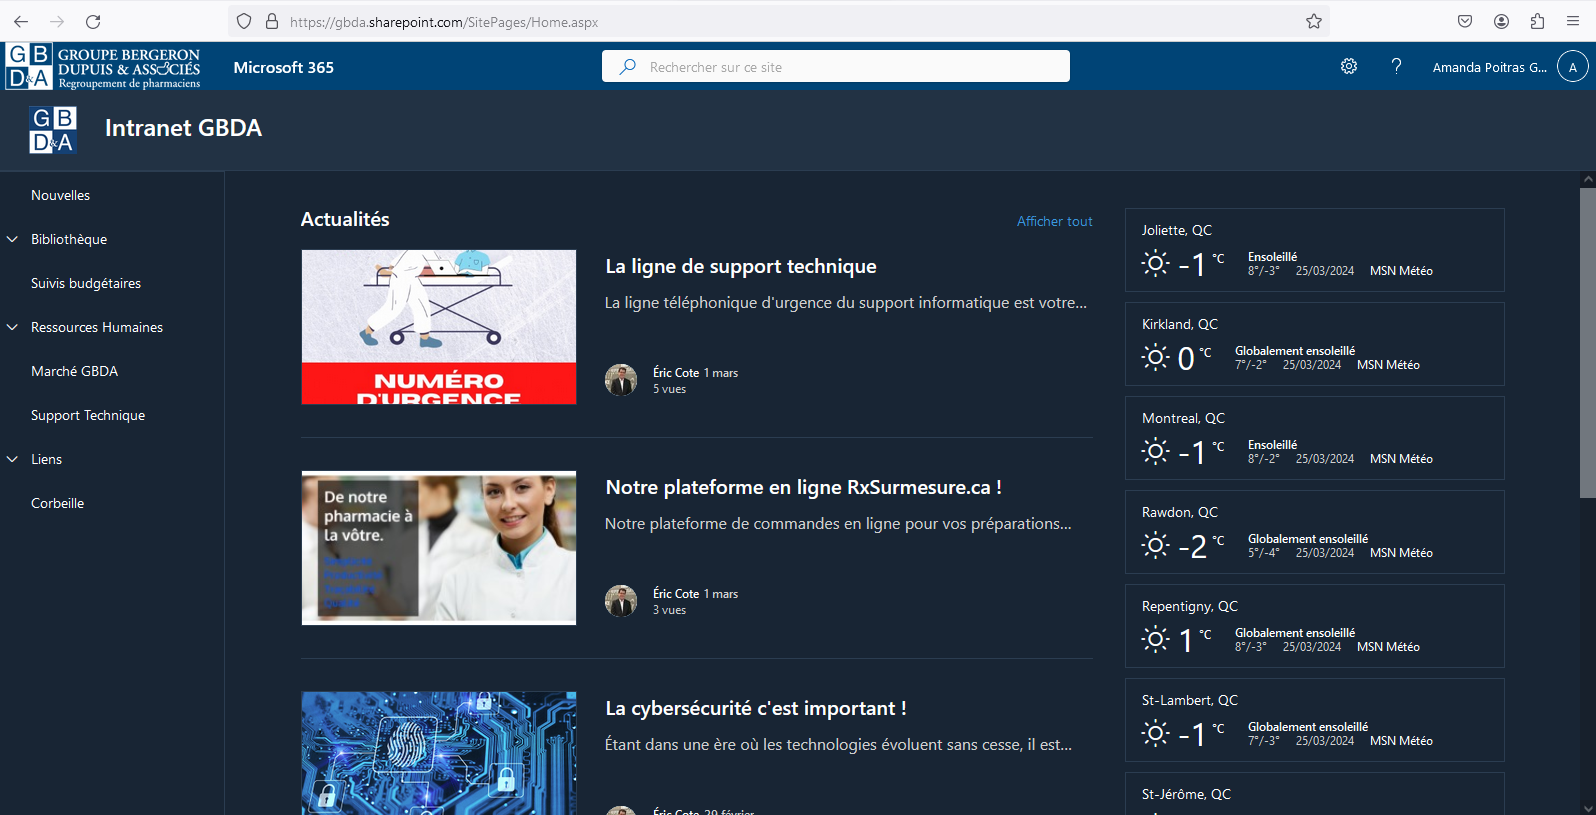Open the browser hamburger menu
The height and width of the screenshot is (815, 1596).
click(1573, 21)
